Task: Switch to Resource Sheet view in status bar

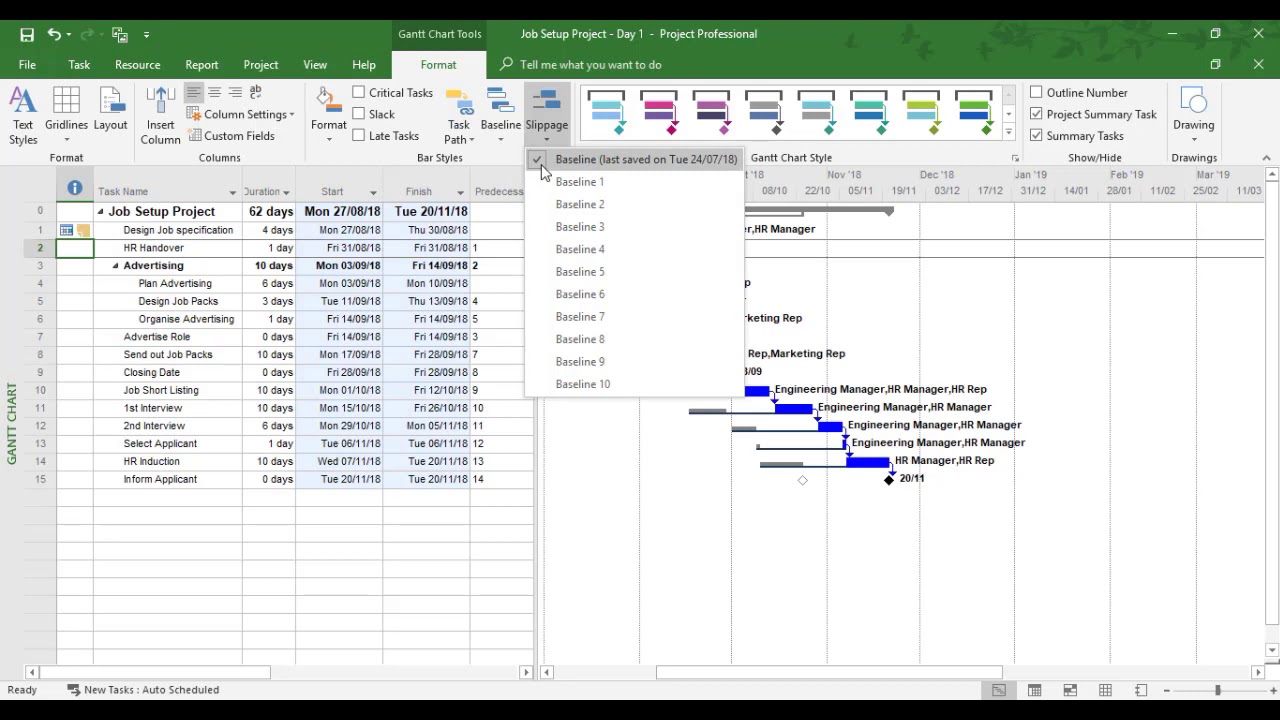Action: click(x=1105, y=690)
